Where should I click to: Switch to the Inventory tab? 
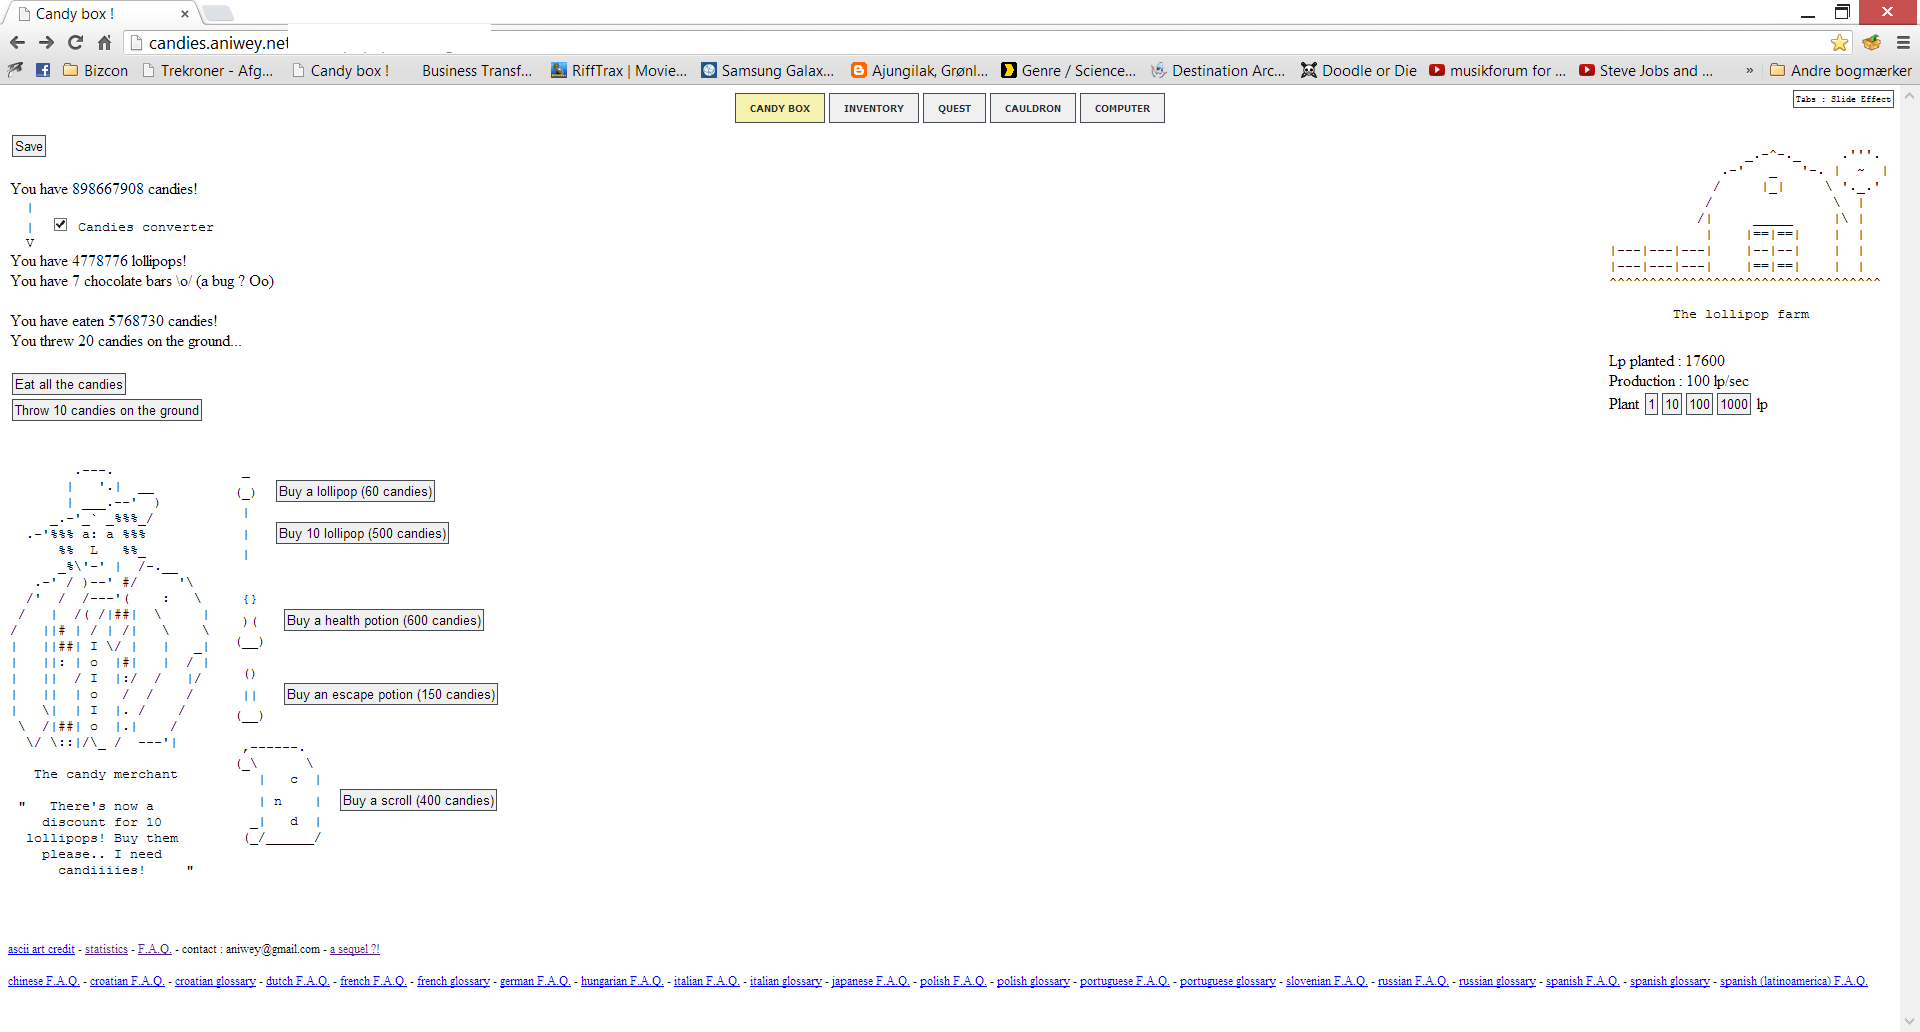873,108
